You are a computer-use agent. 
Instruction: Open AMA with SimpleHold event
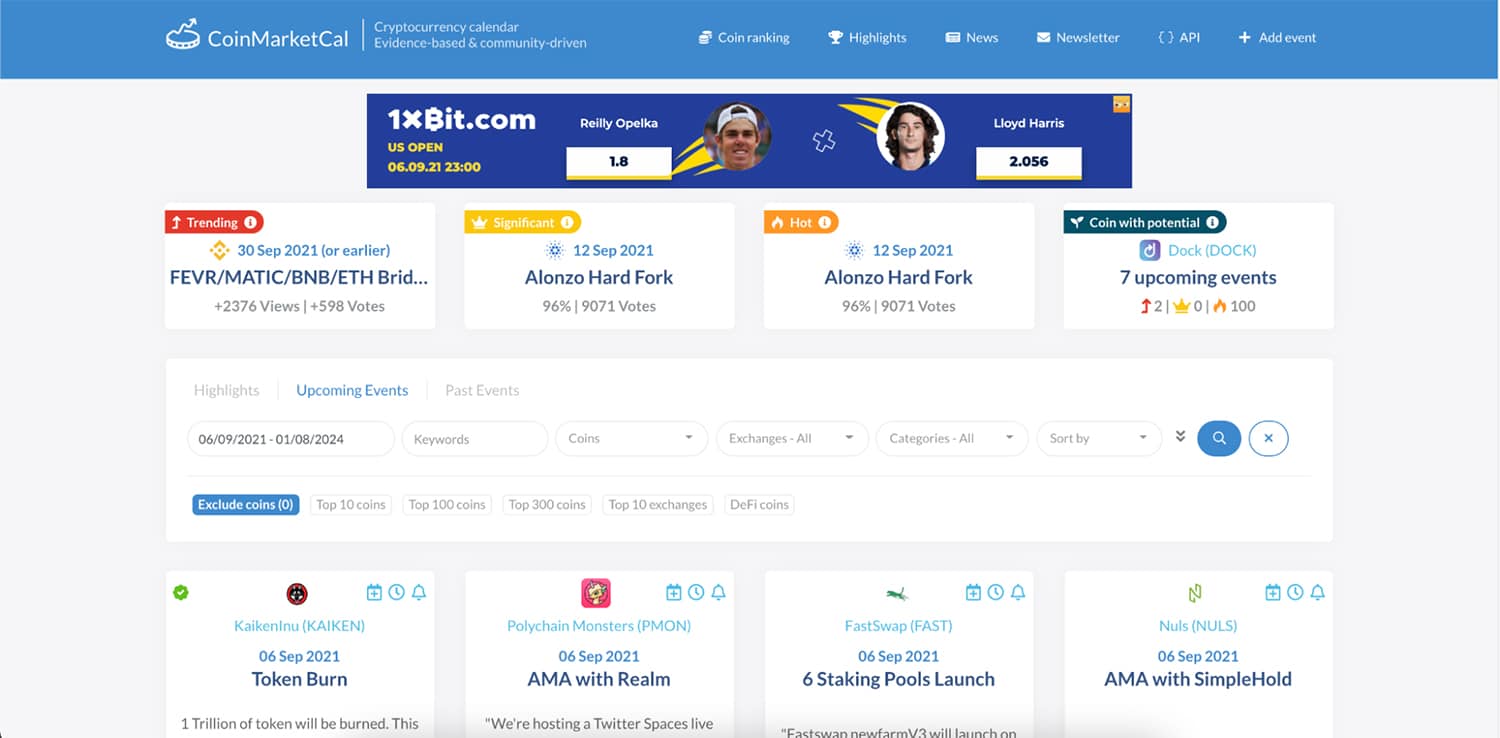pos(1198,679)
